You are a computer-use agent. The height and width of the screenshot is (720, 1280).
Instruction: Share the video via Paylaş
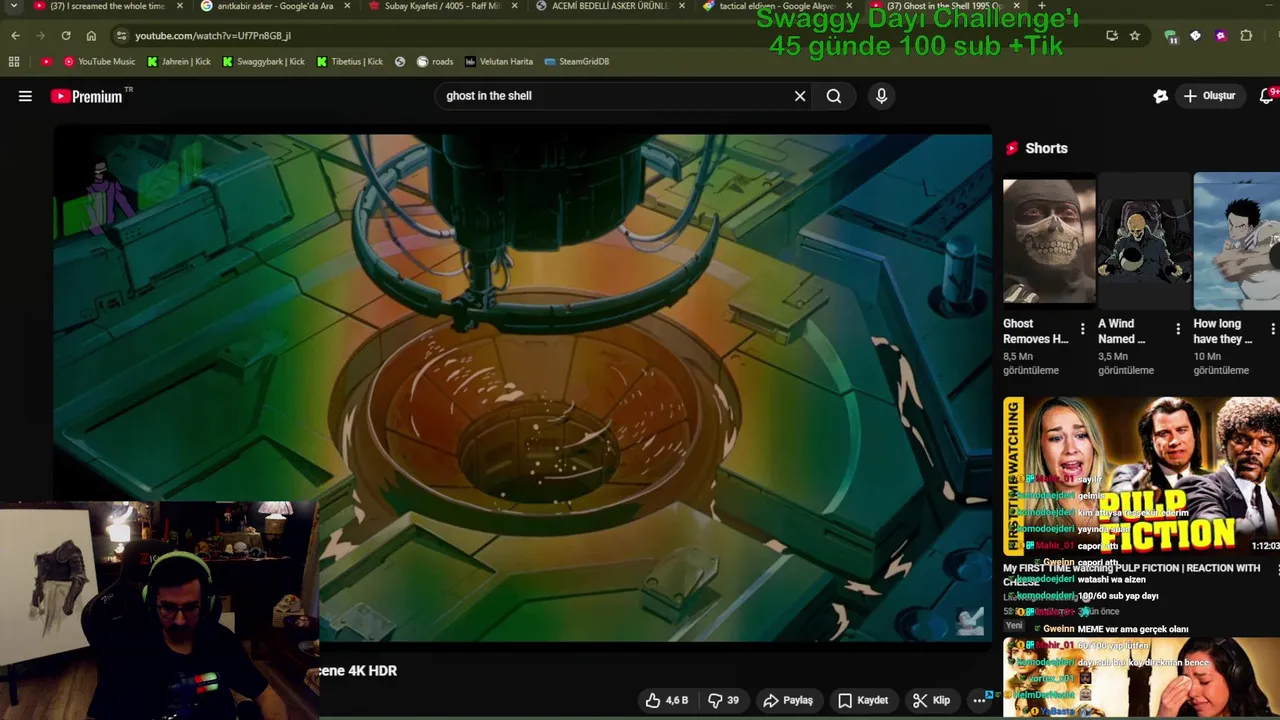tap(787, 700)
